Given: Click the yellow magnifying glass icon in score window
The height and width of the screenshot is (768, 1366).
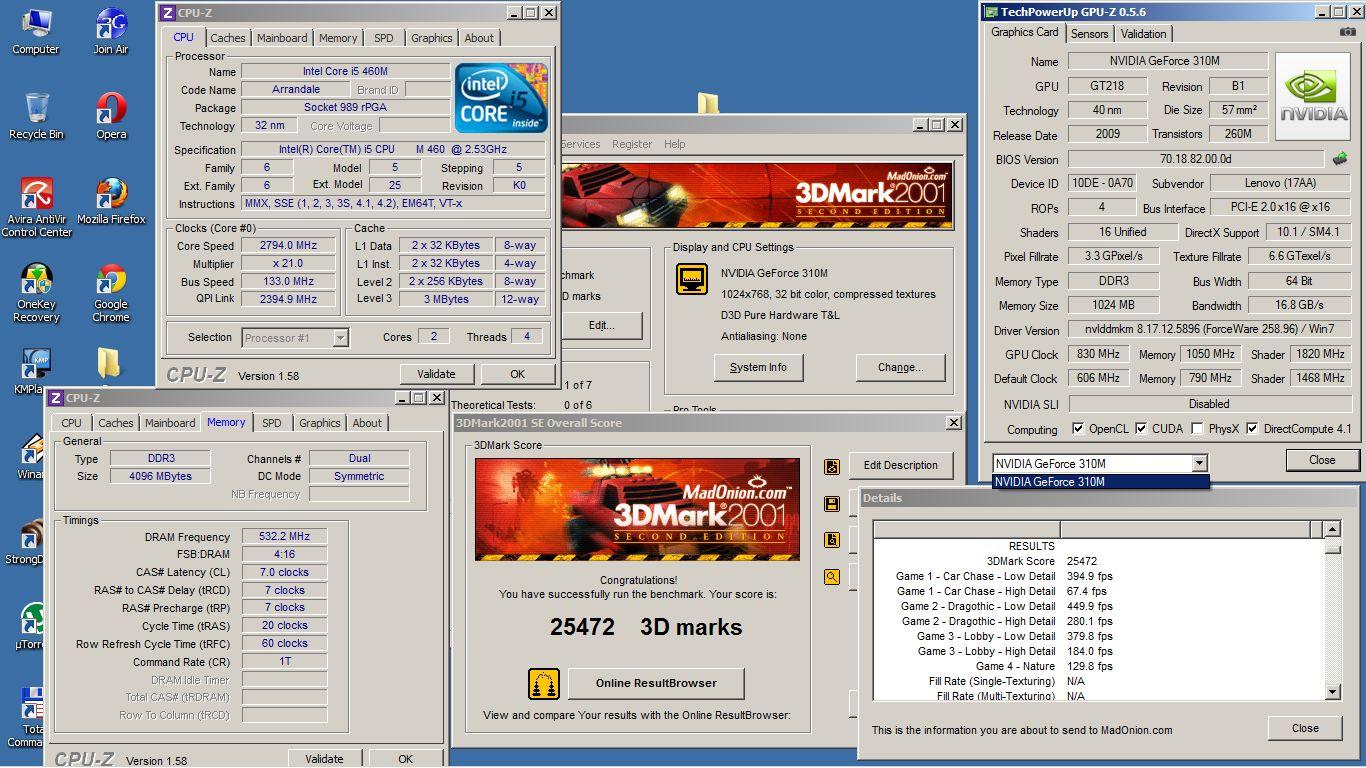Looking at the screenshot, I should point(831,577).
